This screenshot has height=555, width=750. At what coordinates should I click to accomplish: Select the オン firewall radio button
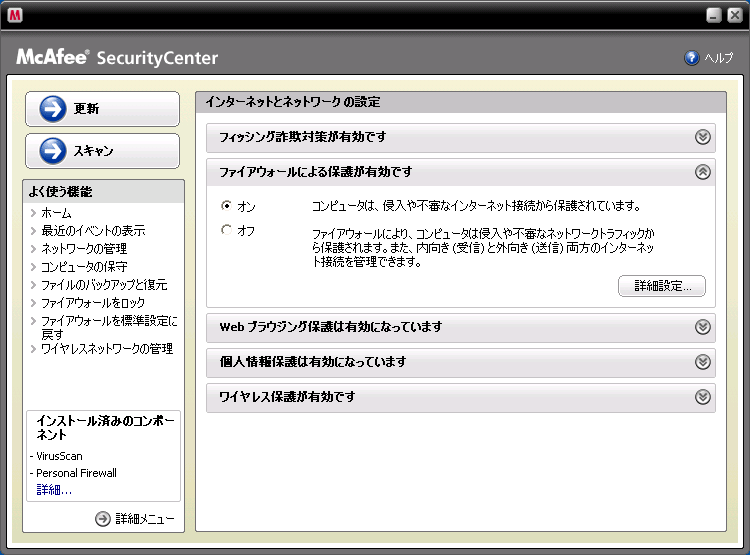pyautogui.click(x=226, y=206)
